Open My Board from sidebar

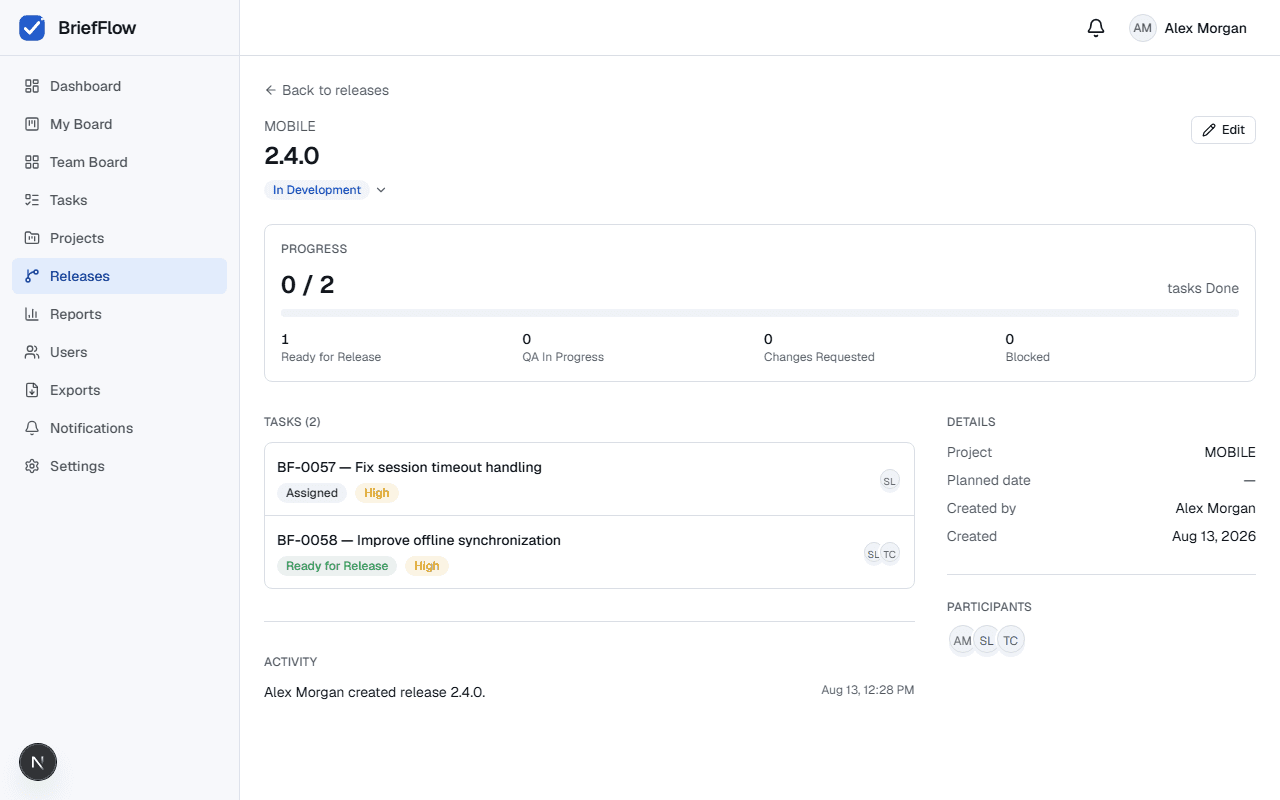(119, 124)
